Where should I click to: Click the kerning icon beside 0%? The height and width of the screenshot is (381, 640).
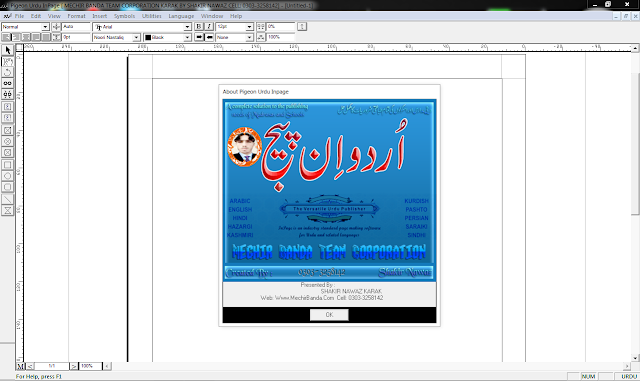pos(261,27)
